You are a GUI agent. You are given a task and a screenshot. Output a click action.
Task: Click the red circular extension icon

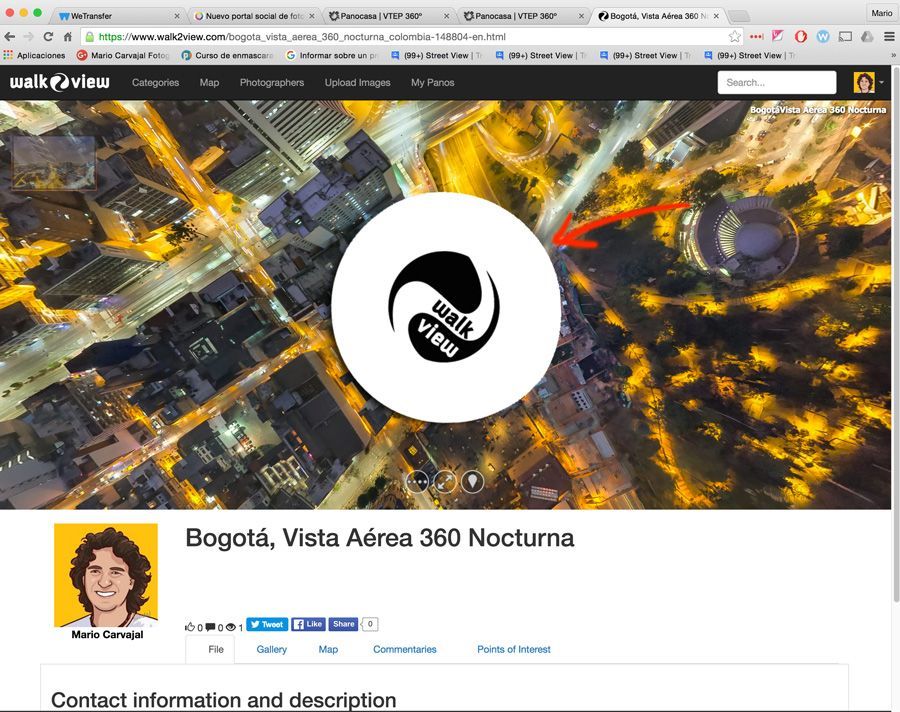tap(801, 37)
